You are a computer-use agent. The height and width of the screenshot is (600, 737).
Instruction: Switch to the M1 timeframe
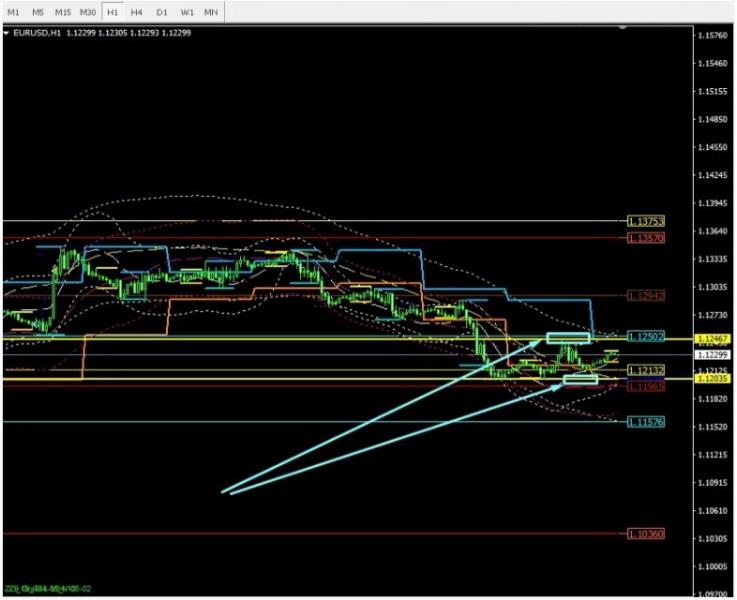(14, 11)
